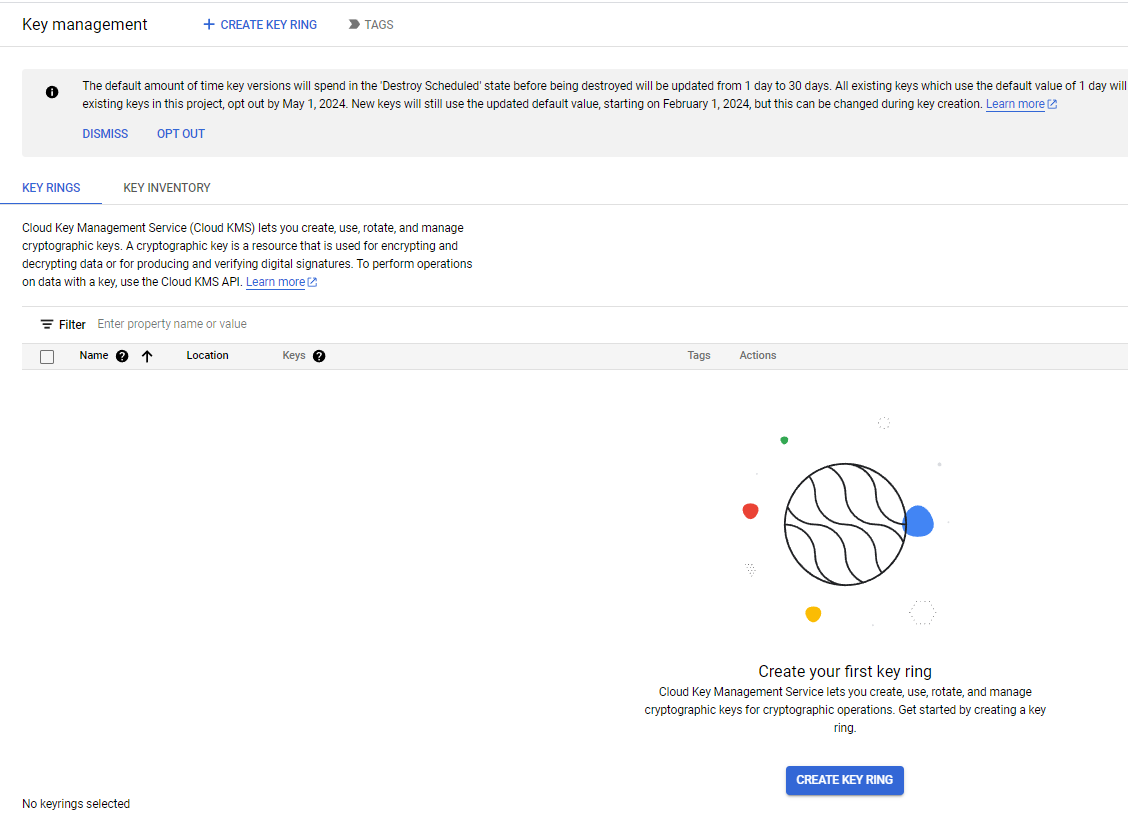Toggle the Name sort ascending arrow

(147, 356)
